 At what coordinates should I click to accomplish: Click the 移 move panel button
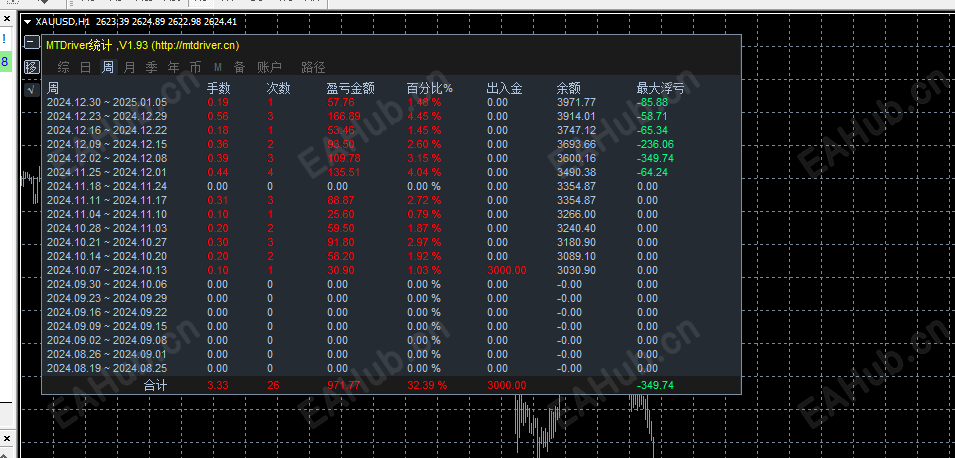pyautogui.click(x=31, y=66)
